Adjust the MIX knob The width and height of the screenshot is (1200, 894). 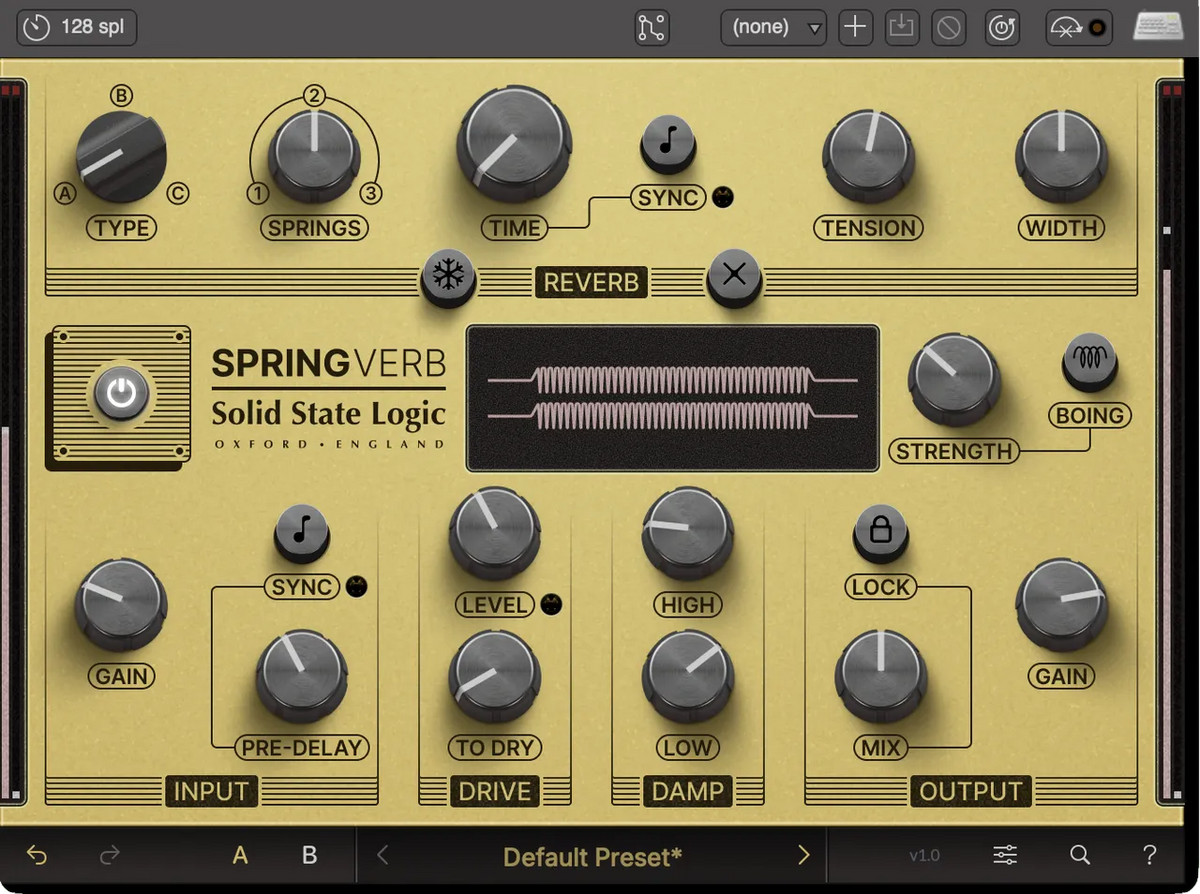click(880, 676)
